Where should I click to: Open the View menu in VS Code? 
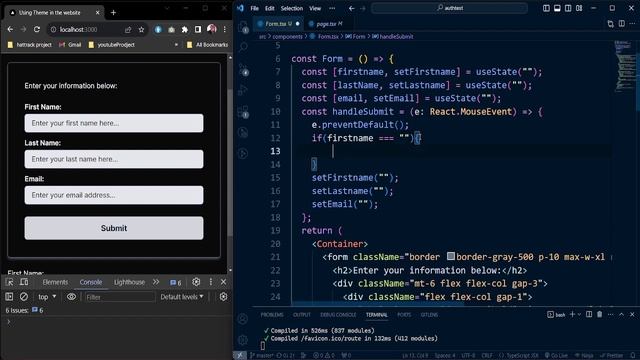click(315, 8)
